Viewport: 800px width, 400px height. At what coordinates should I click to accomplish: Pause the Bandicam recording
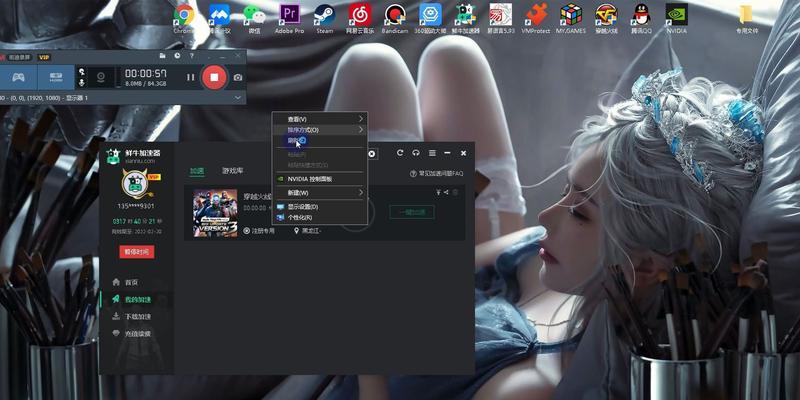click(x=190, y=78)
